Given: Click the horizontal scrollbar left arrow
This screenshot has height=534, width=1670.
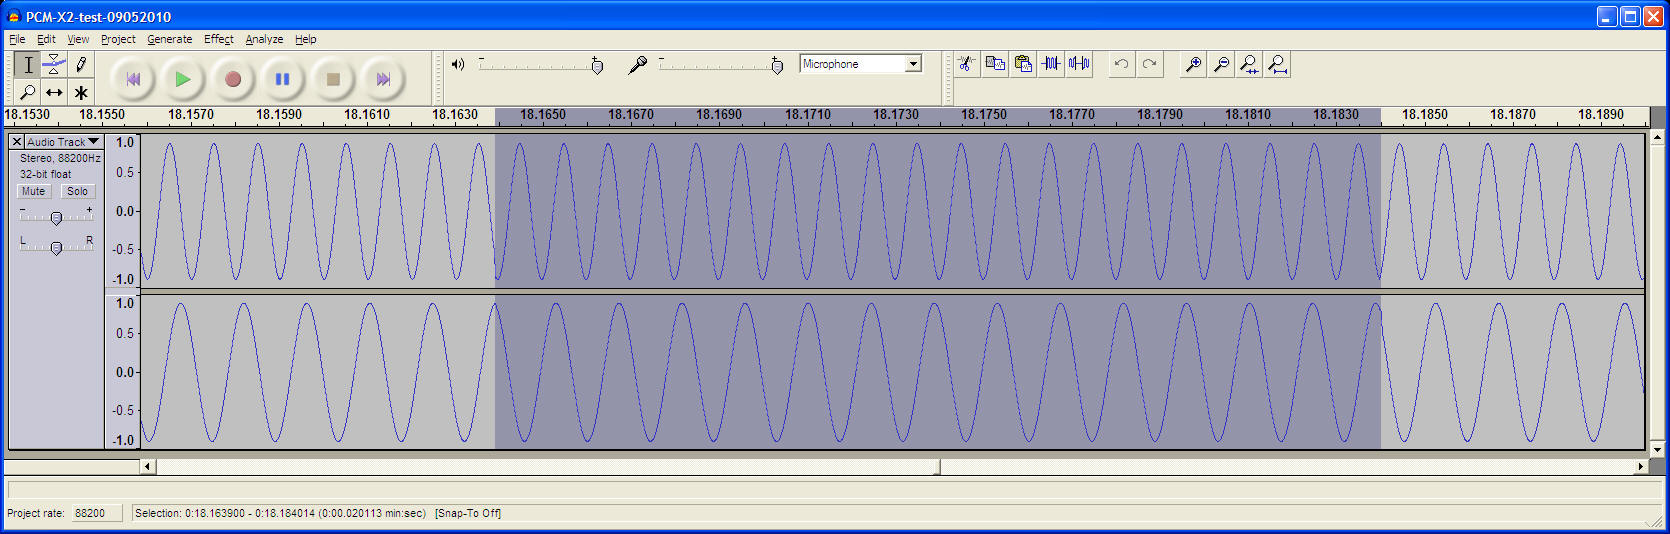Looking at the screenshot, I should coord(148,467).
